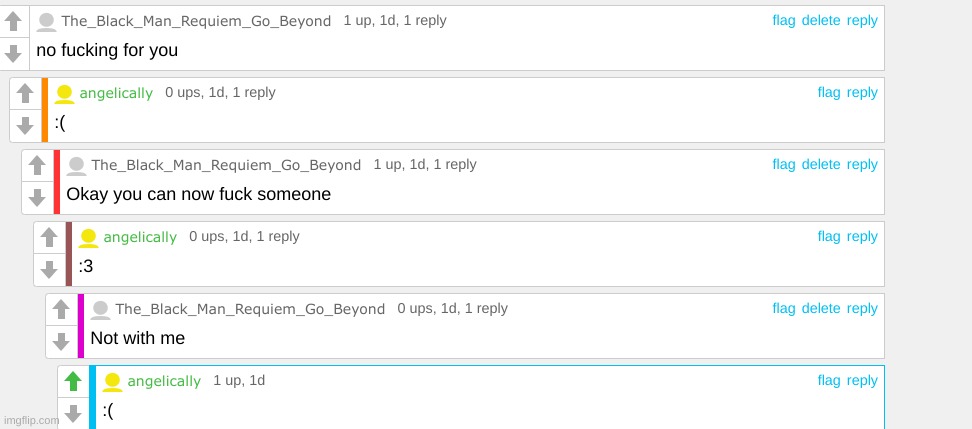Toggle upvote on the topmost comment
This screenshot has height=429, width=972.
(13, 21)
